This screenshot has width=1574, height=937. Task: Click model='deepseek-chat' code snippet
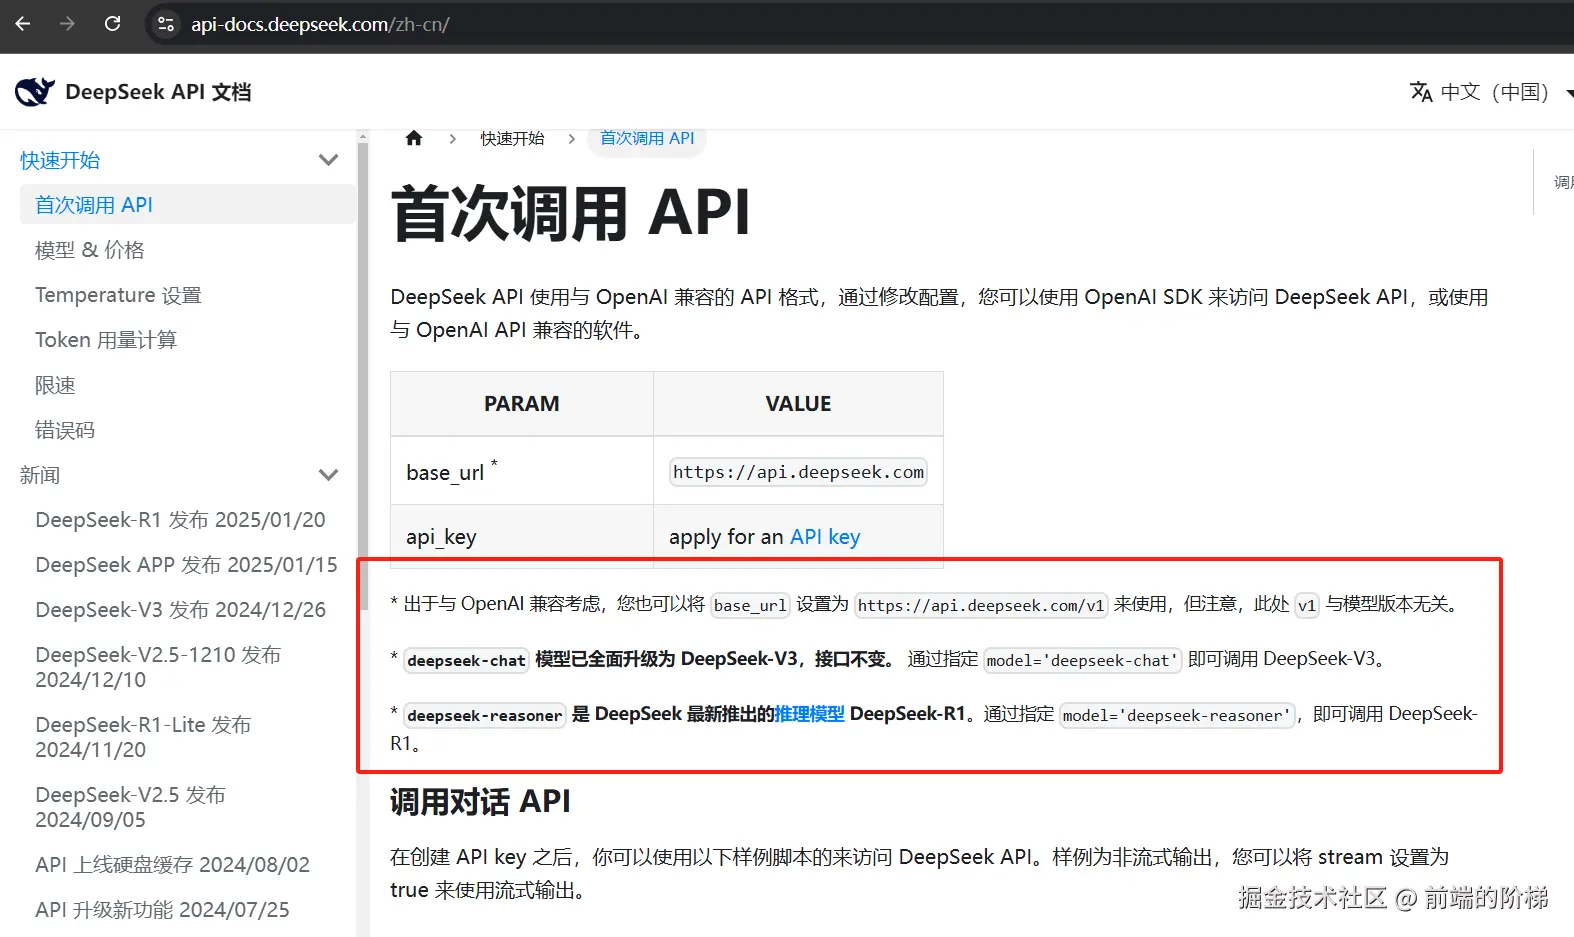click(x=1083, y=660)
